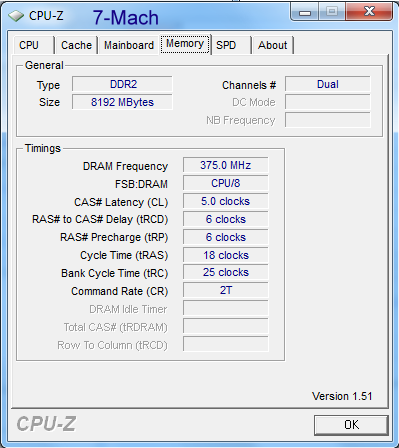
Task: Click the Command Rate 2T field
Action: point(226,290)
